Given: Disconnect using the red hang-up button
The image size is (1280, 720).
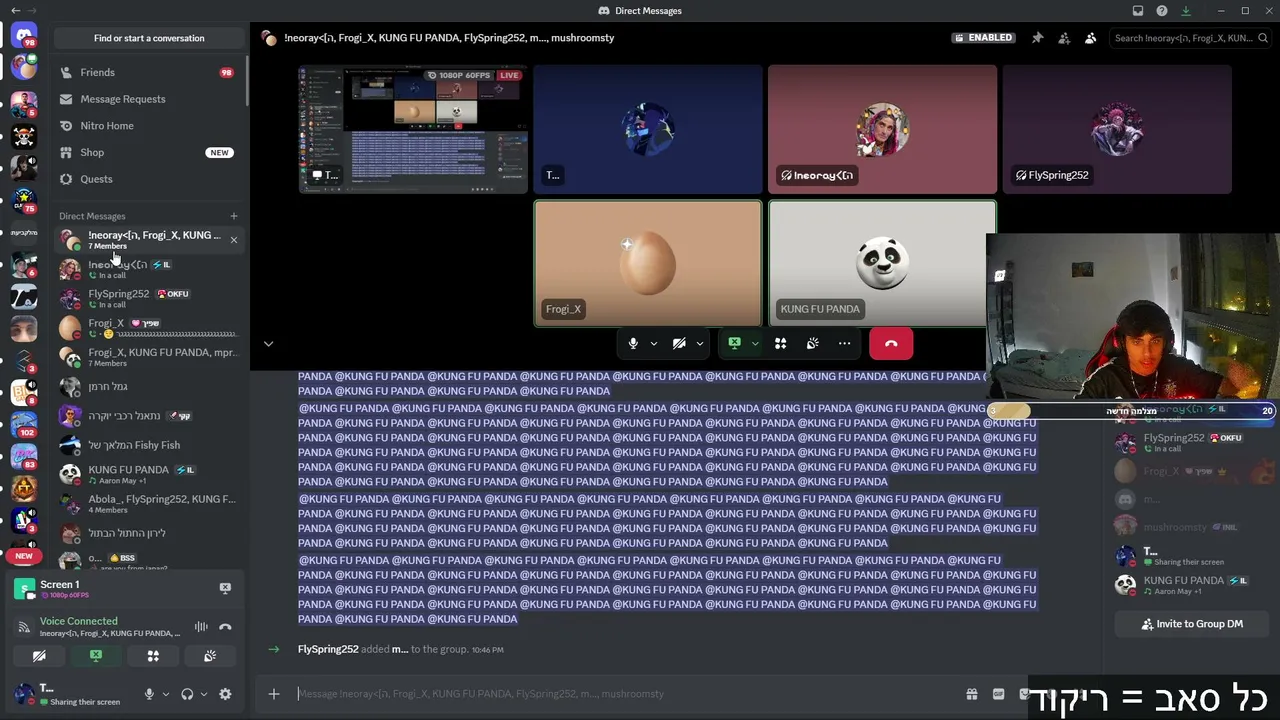Looking at the screenshot, I should [891, 344].
